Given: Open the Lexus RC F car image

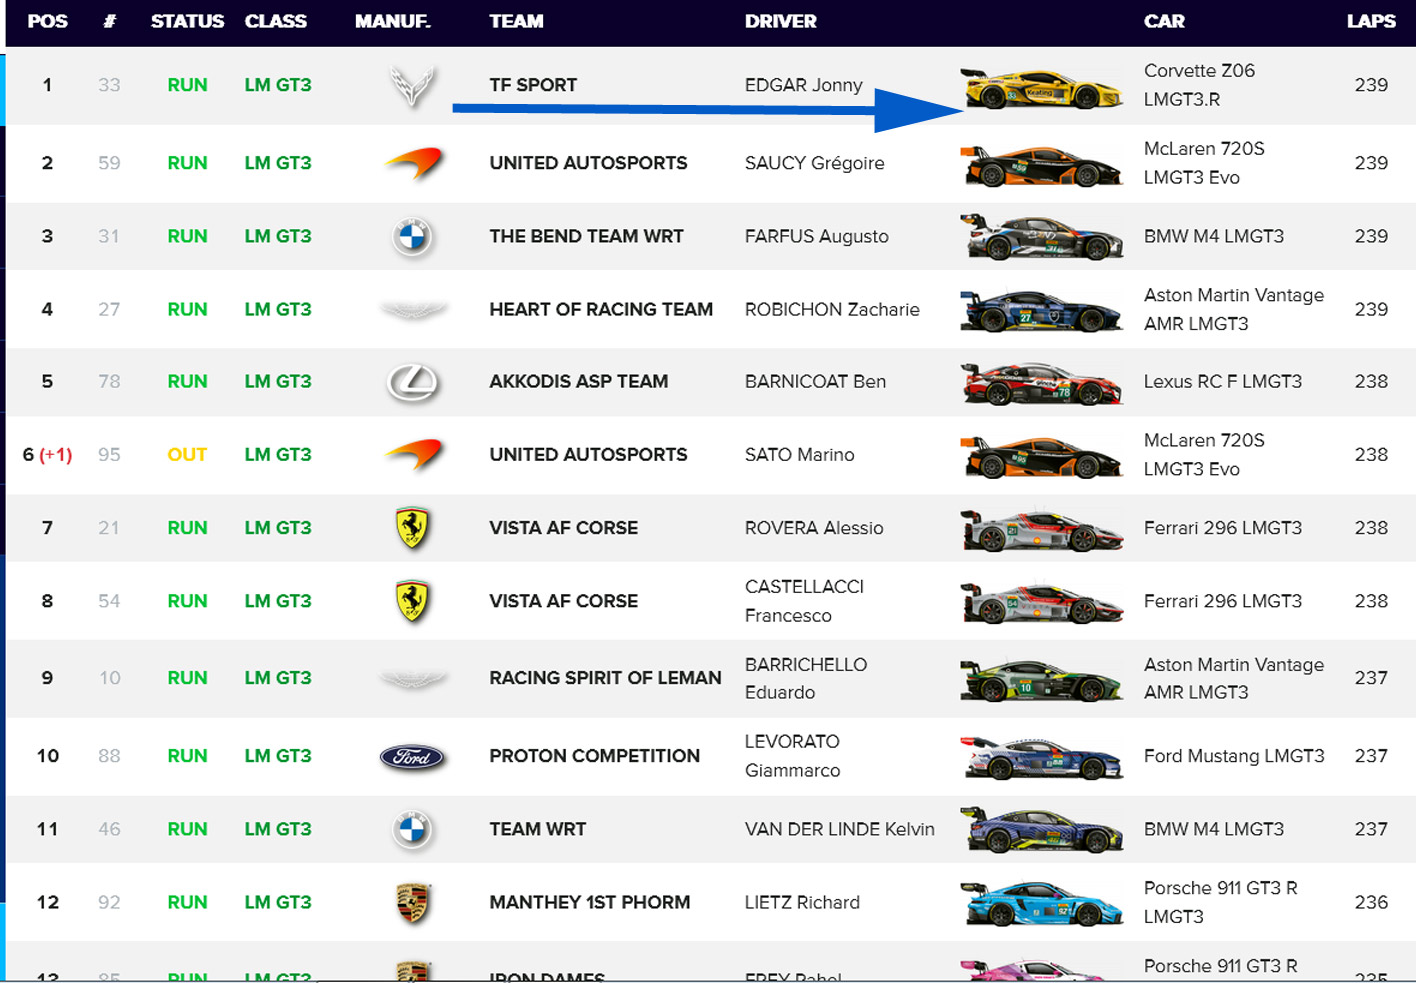Looking at the screenshot, I should pyautogui.click(x=1041, y=383).
